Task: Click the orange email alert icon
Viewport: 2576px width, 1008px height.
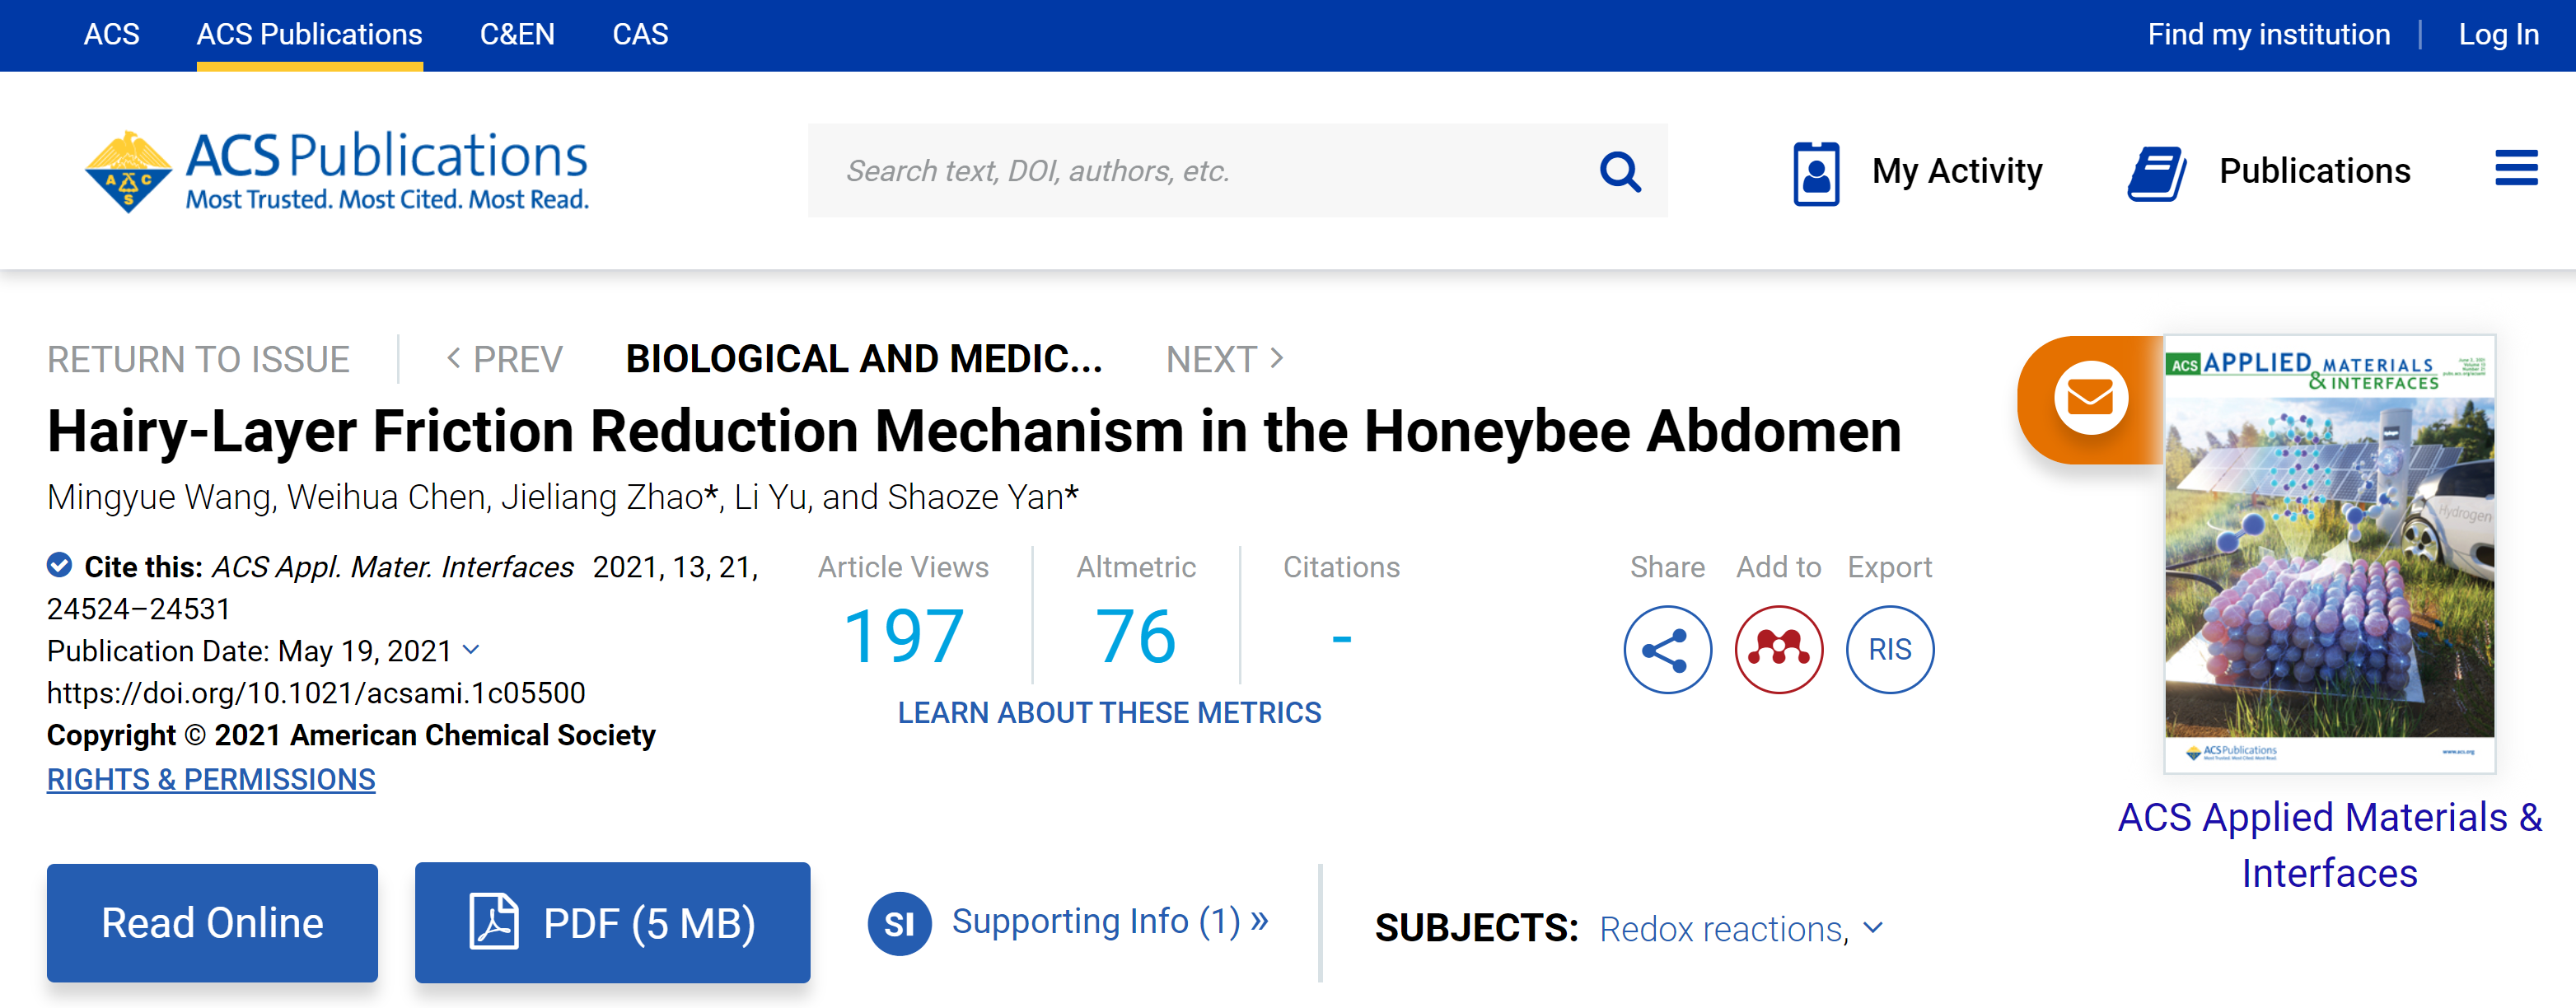Action: click(x=2090, y=398)
